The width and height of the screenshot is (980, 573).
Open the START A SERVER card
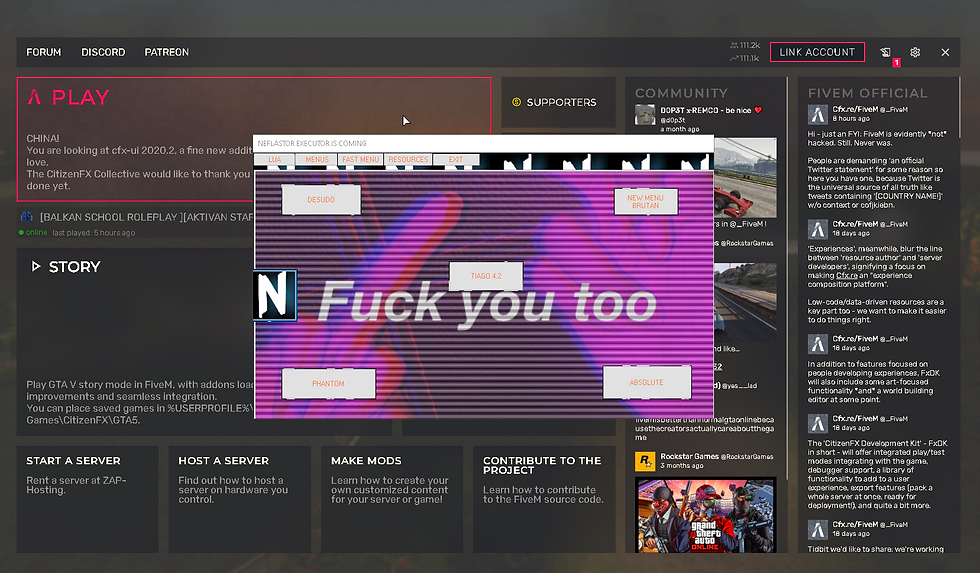[88, 499]
